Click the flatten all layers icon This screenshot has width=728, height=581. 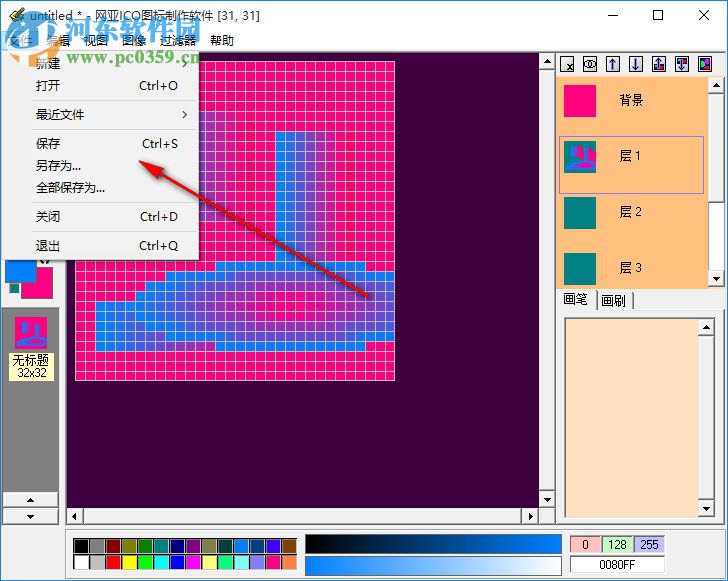705,64
